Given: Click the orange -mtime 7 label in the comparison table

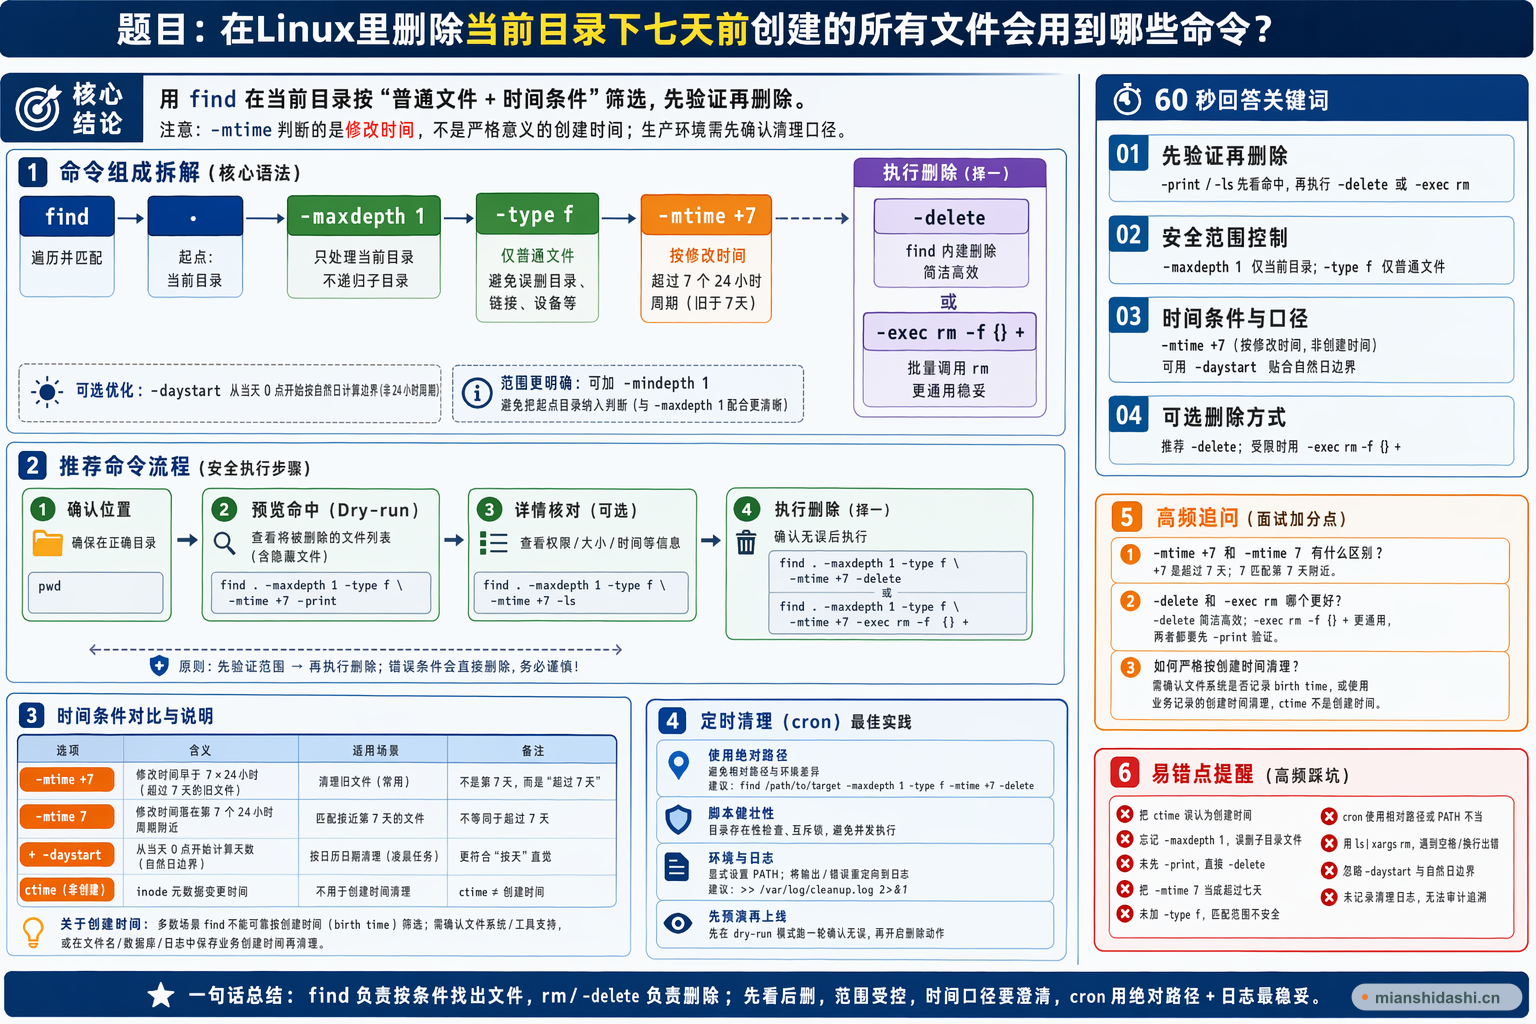Looking at the screenshot, I should [x=66, y=817].
